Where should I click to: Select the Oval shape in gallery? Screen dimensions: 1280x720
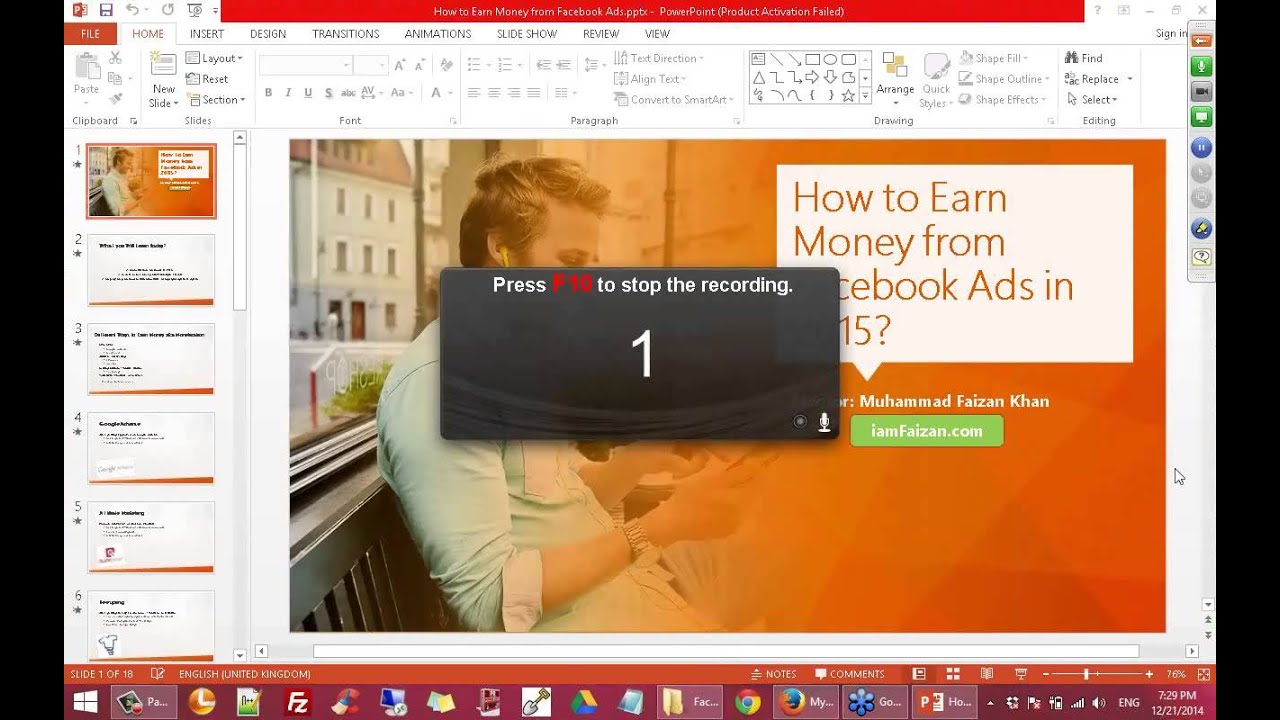pos(830,59)
